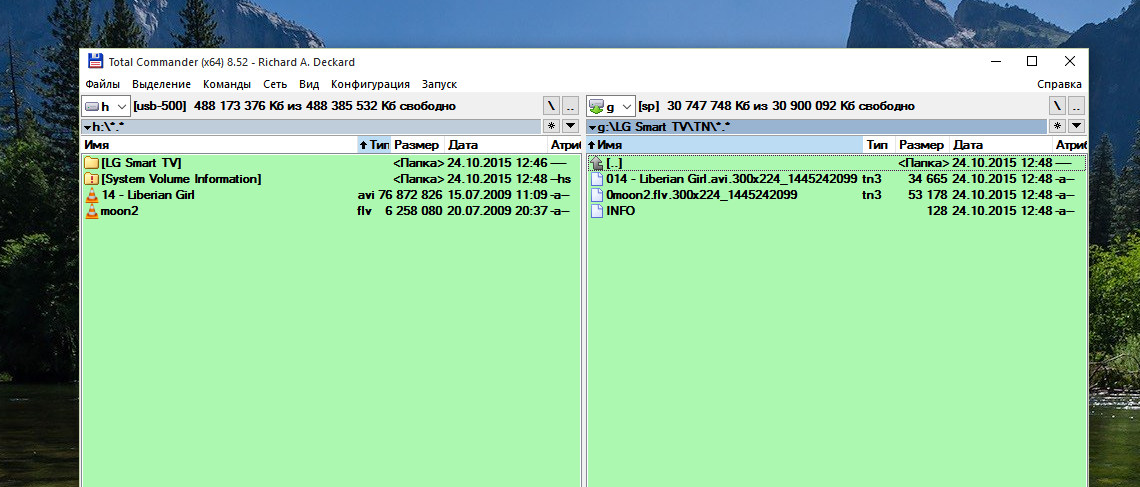Sort left panel by Тип column
1140x487 pixels.
[374, 145]
